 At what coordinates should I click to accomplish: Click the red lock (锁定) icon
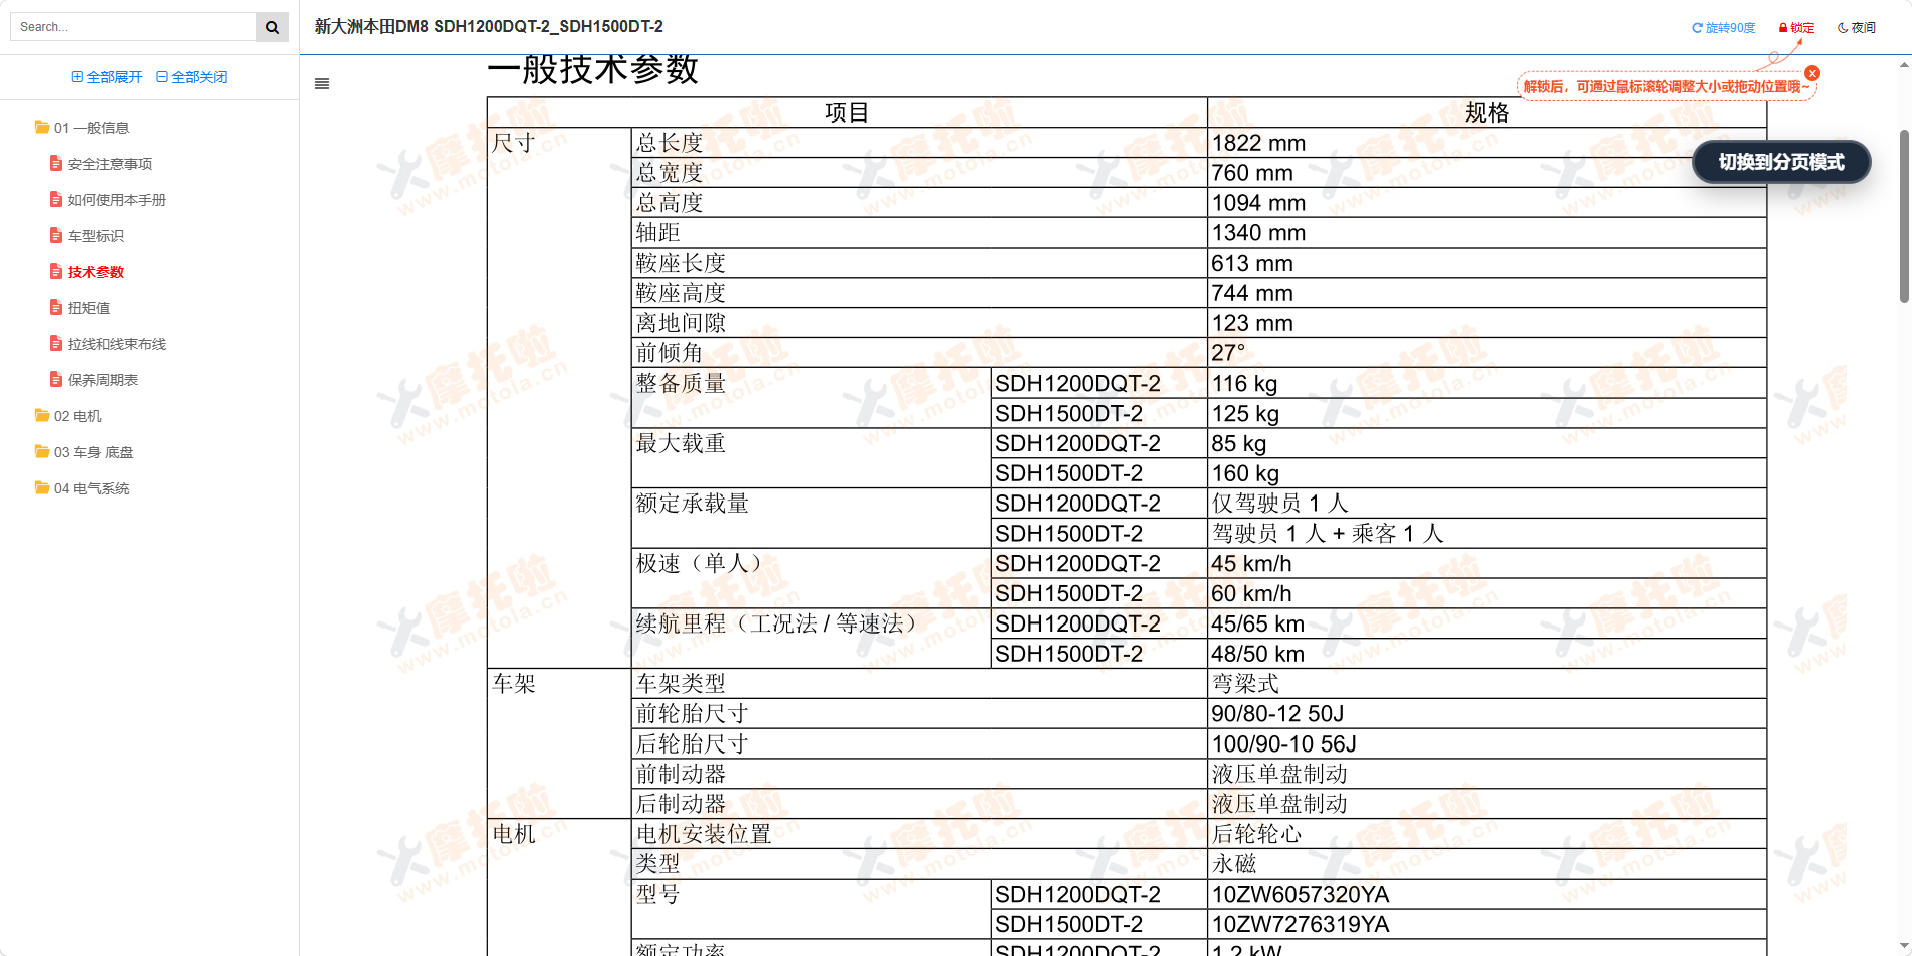(1782, 27)
